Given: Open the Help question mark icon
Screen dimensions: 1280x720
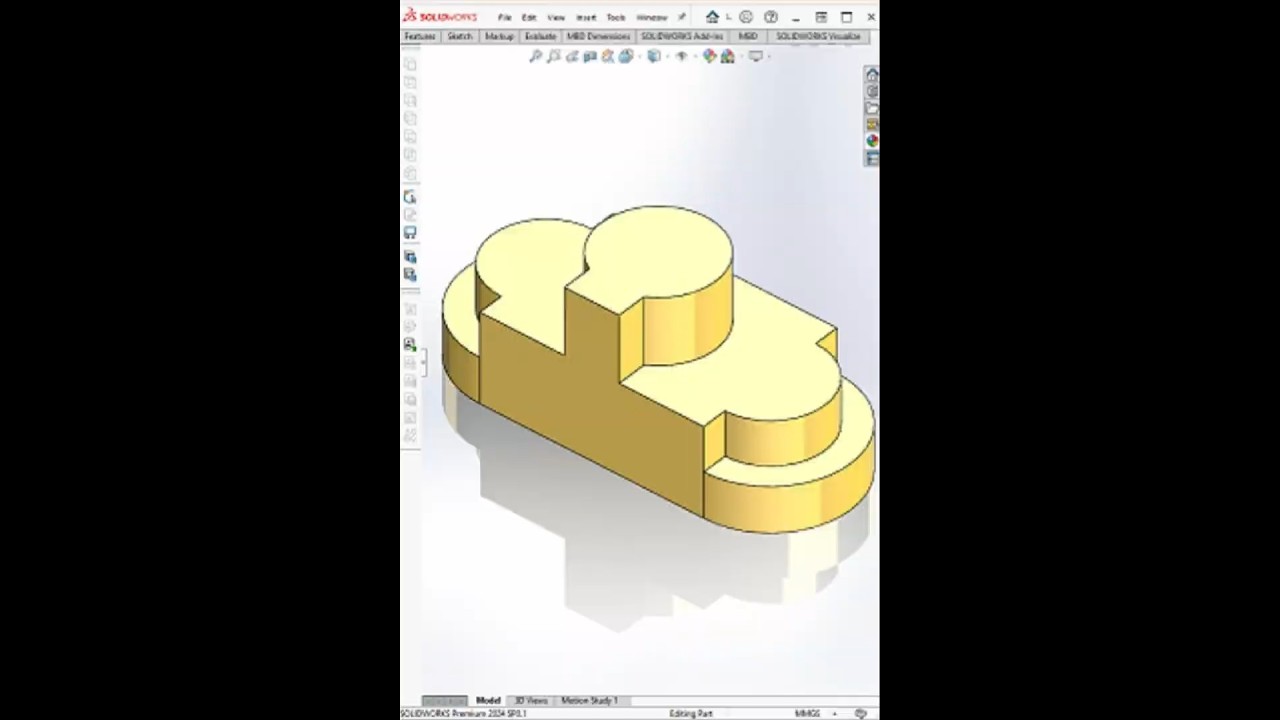Looking at the screenshot, I should [771, 17].
